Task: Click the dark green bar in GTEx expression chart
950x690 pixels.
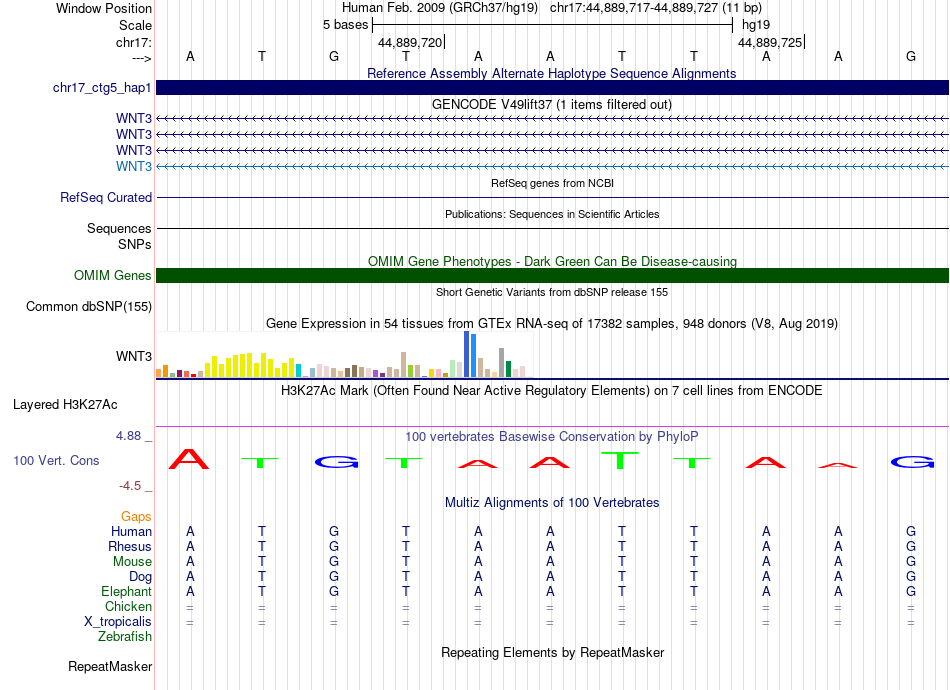Action: click(x=508, y=370)
